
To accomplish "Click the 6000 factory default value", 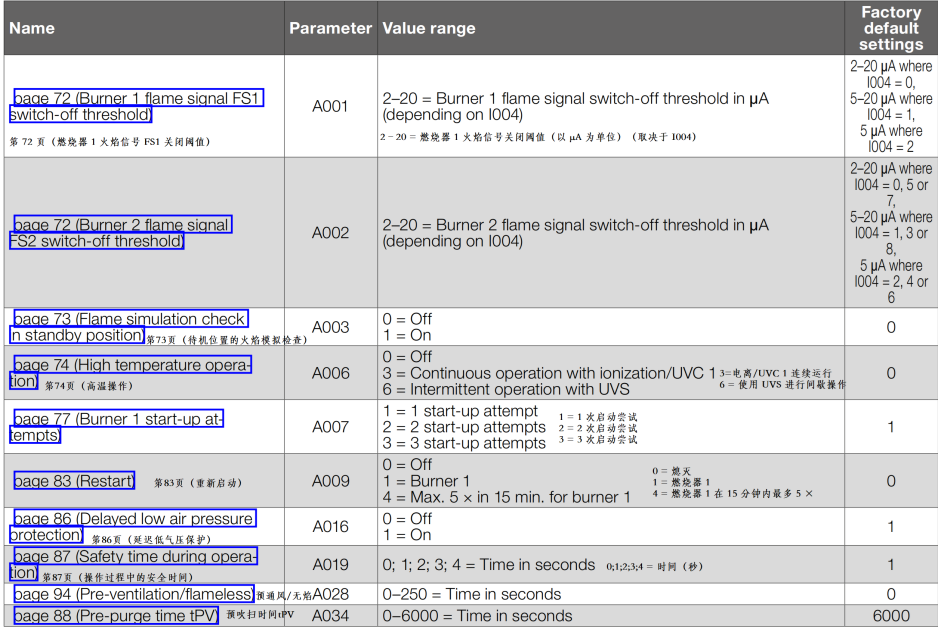I will click(x=890, y=616).
